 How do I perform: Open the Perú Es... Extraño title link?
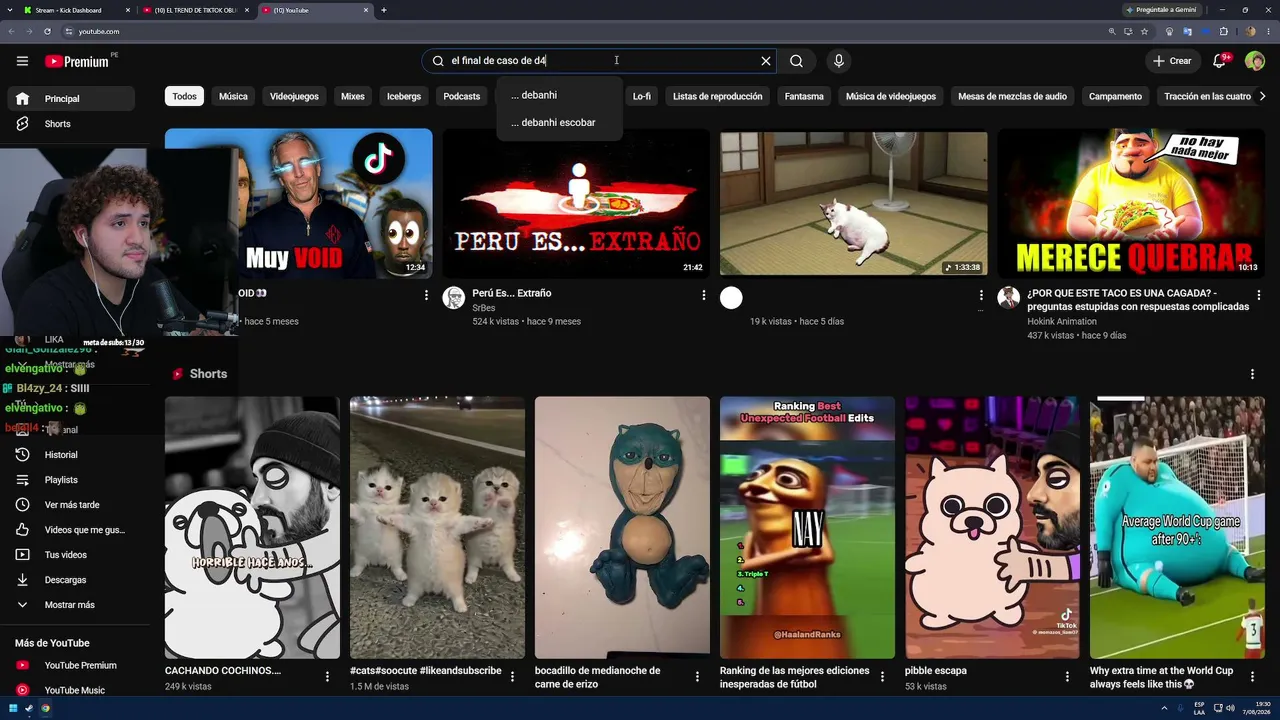512,293
